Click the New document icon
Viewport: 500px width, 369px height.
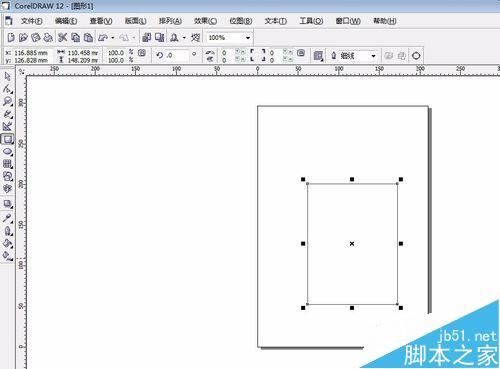[x=11, y=37]
